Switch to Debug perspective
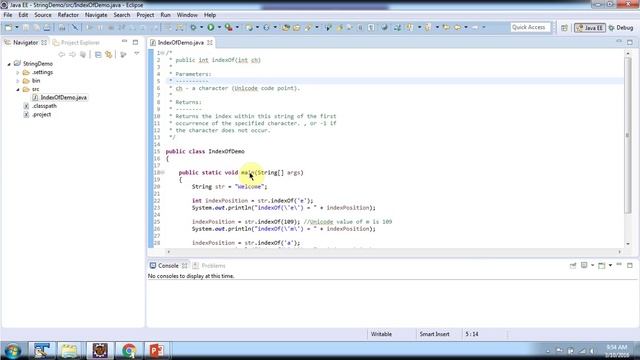 click(621, 28)
